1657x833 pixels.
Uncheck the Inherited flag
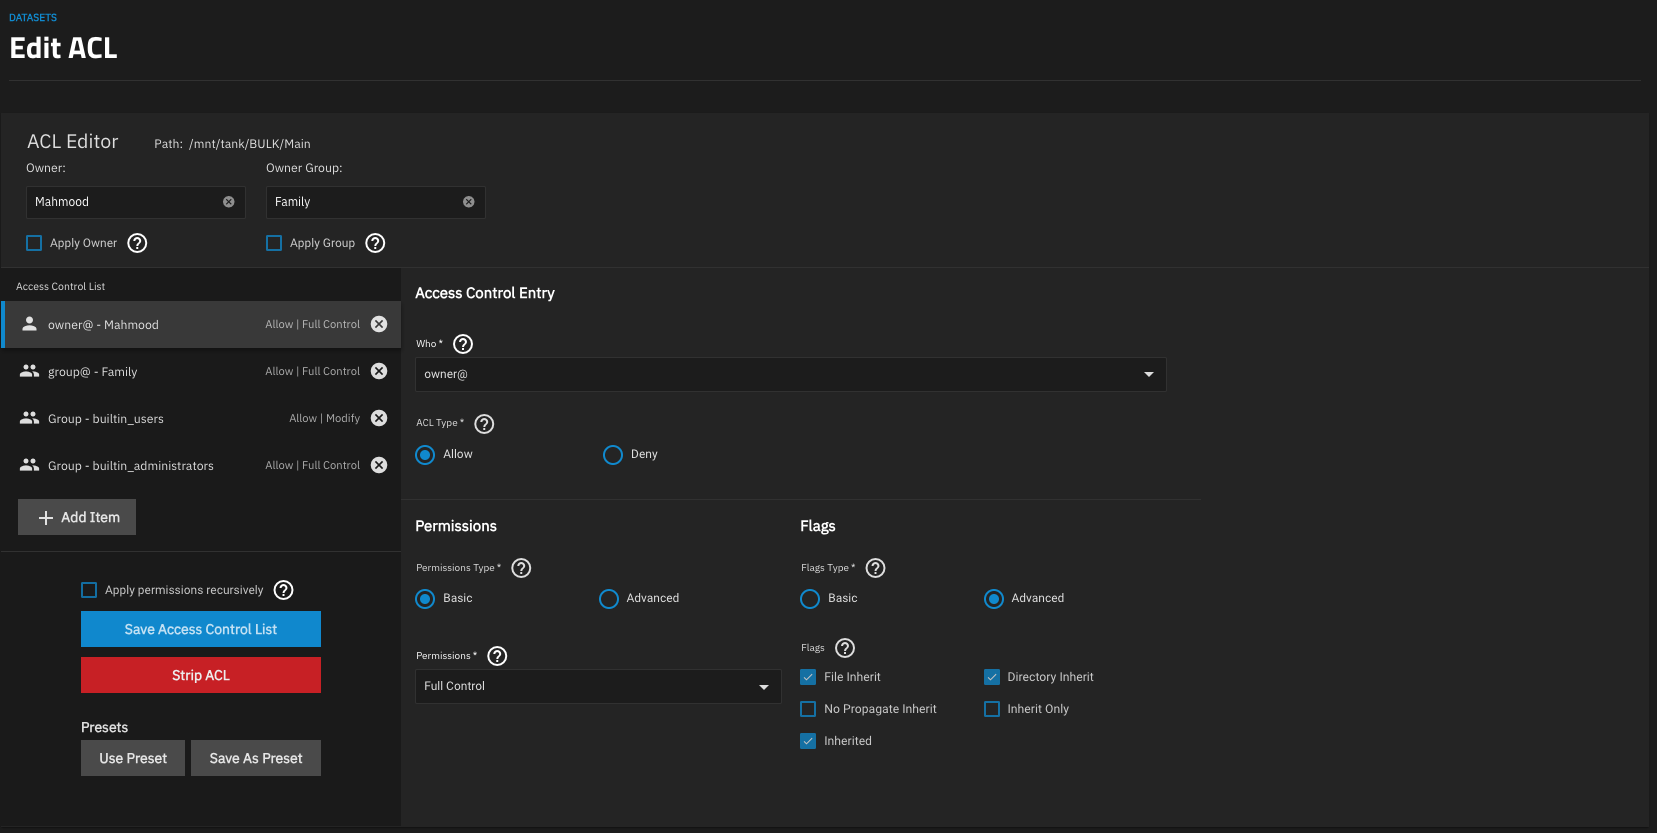point(808,741)
